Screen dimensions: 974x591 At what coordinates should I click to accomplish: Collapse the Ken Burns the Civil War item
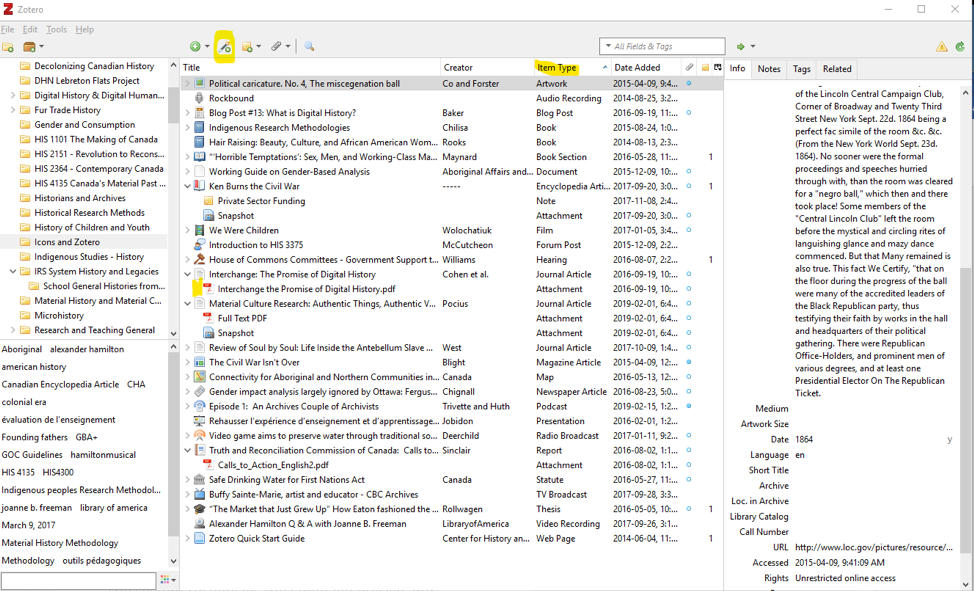click(187, 186)
